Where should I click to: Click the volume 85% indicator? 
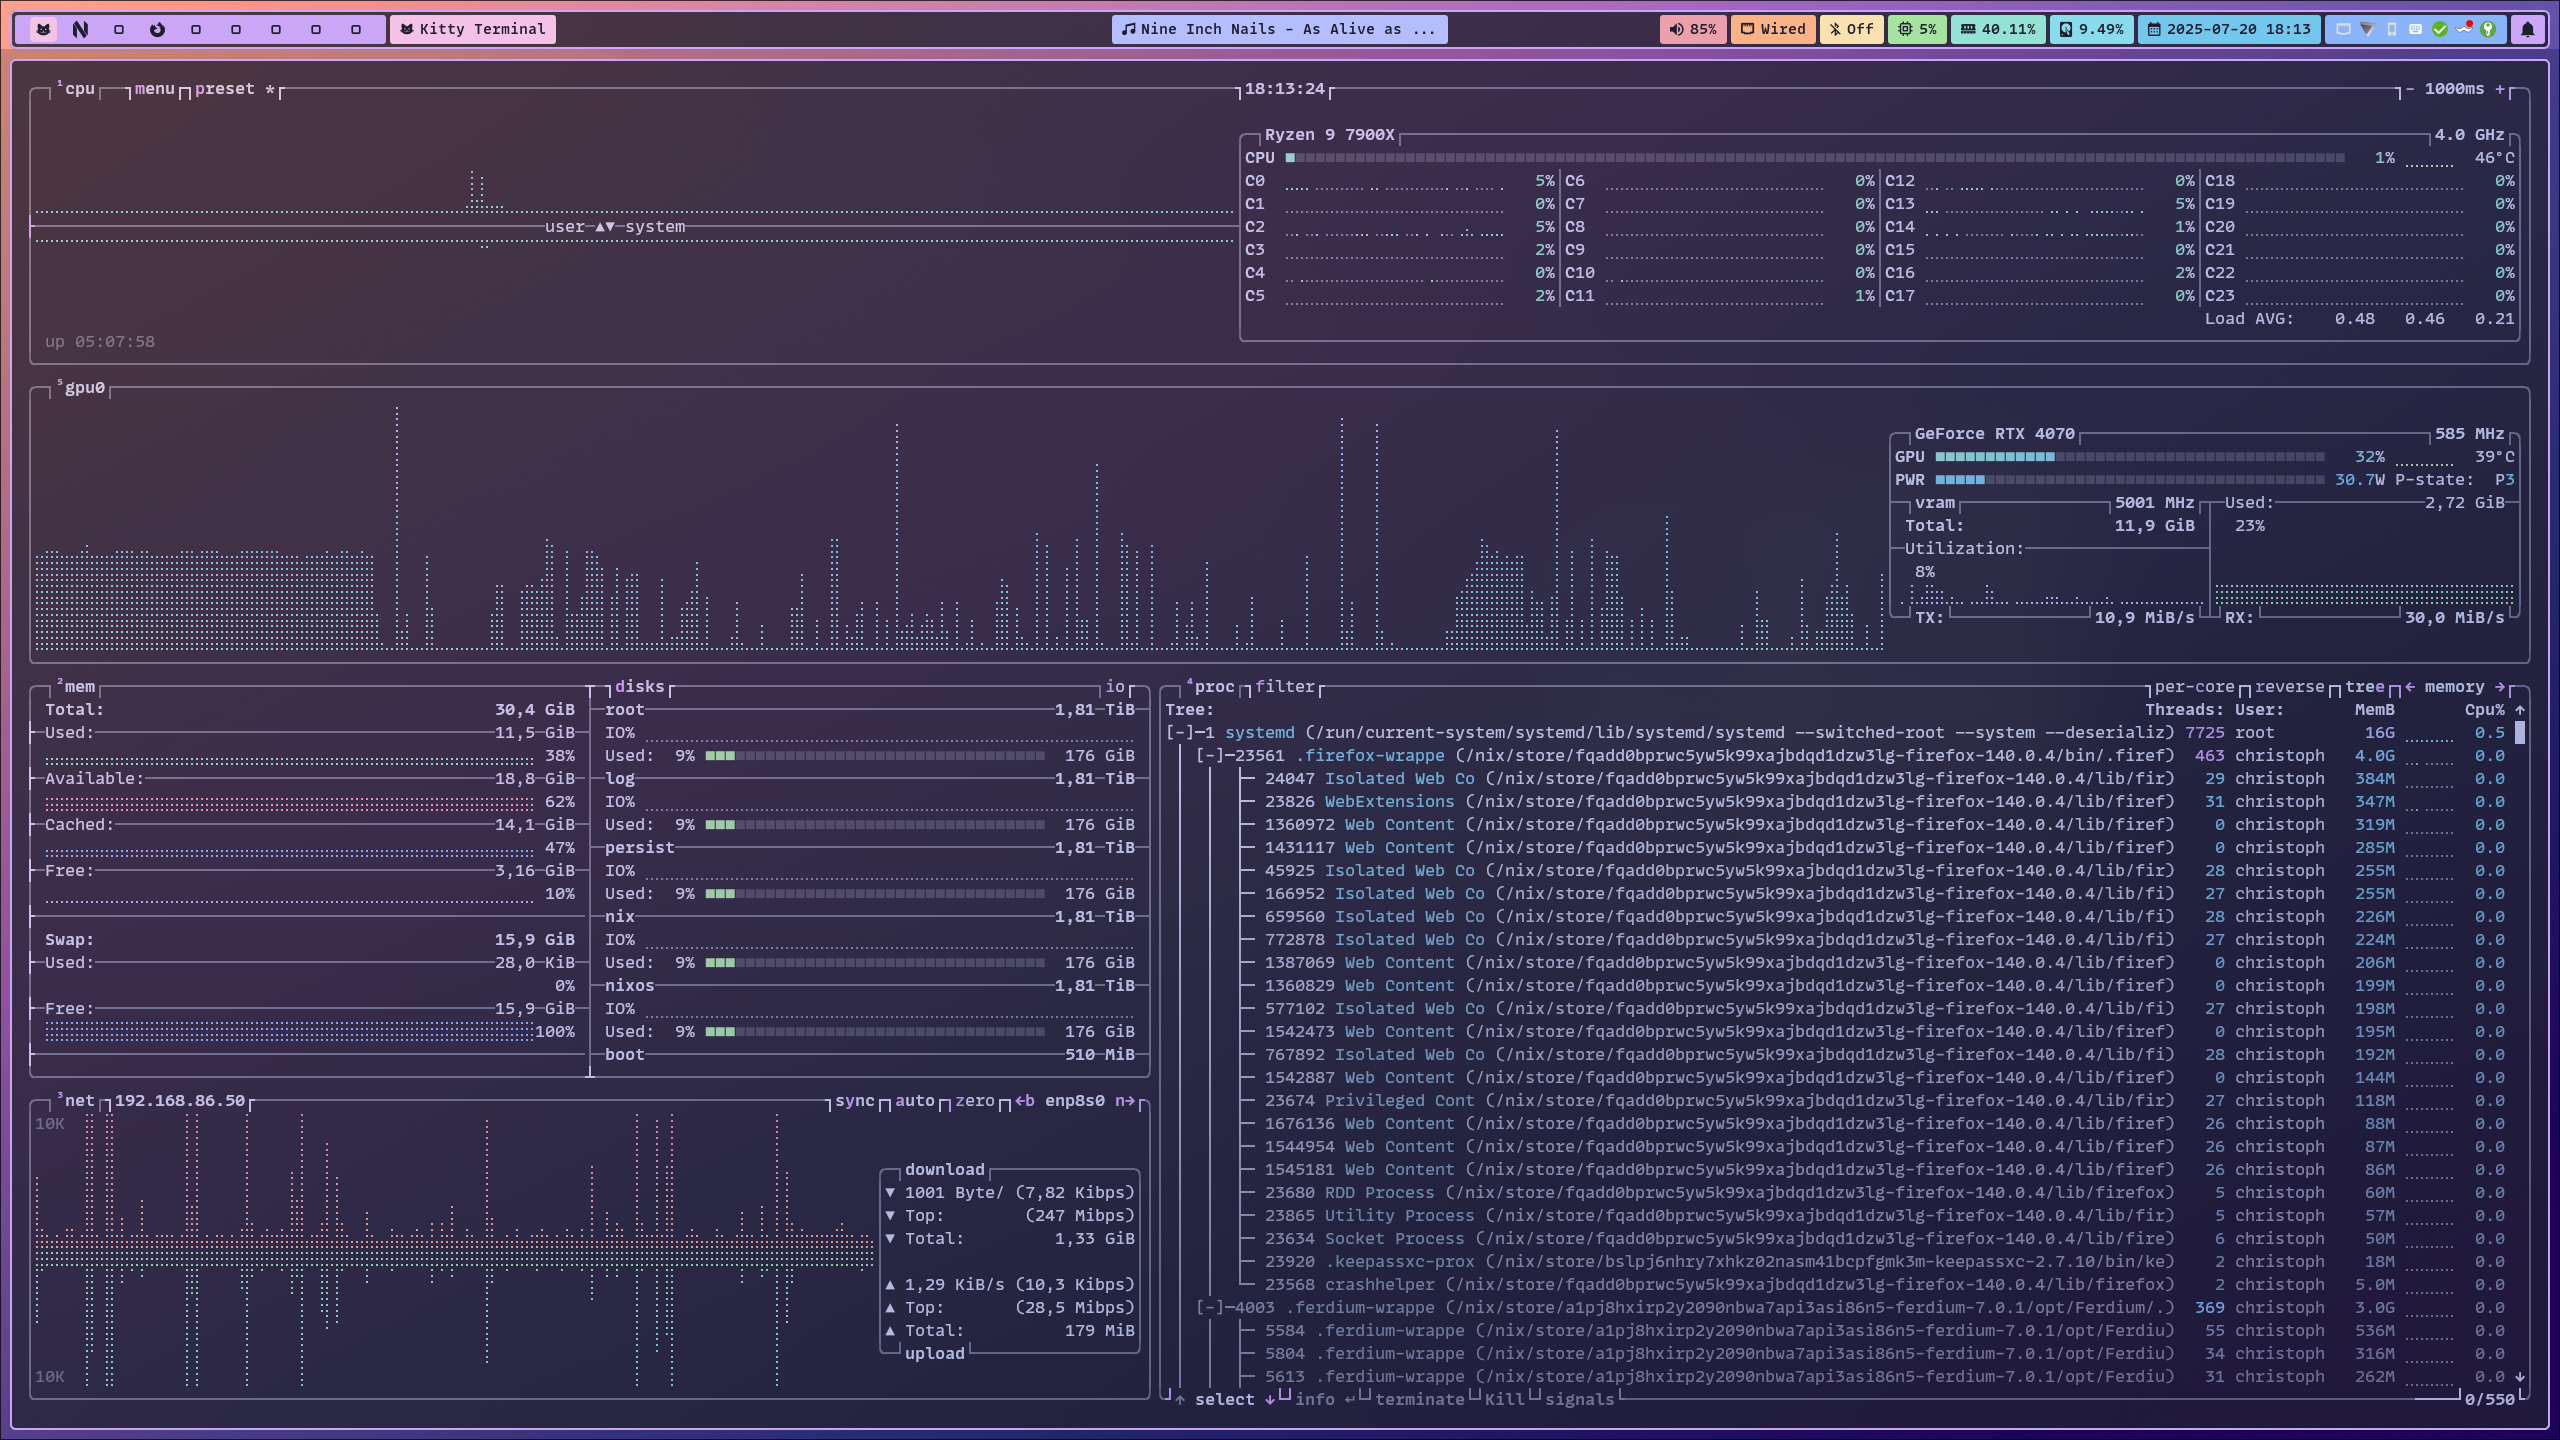pos(1692,29)
